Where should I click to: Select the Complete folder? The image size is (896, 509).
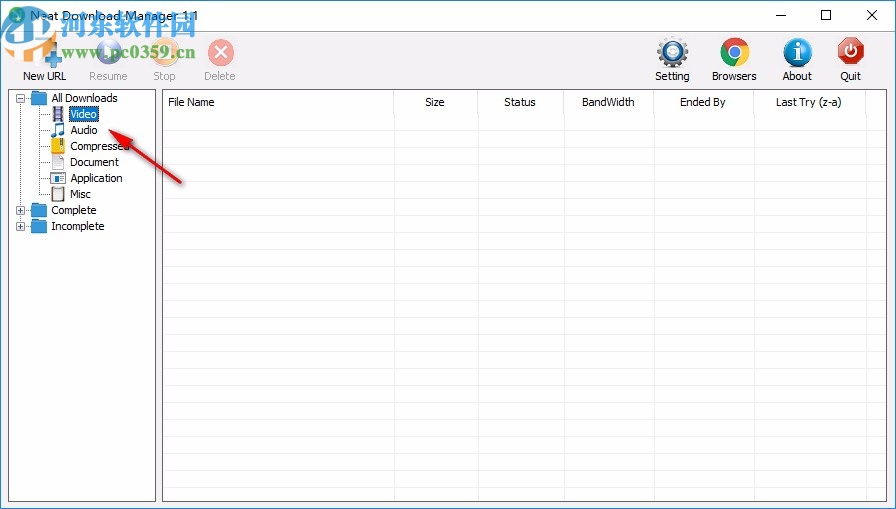pyautogui.click(x=74, y=210)
